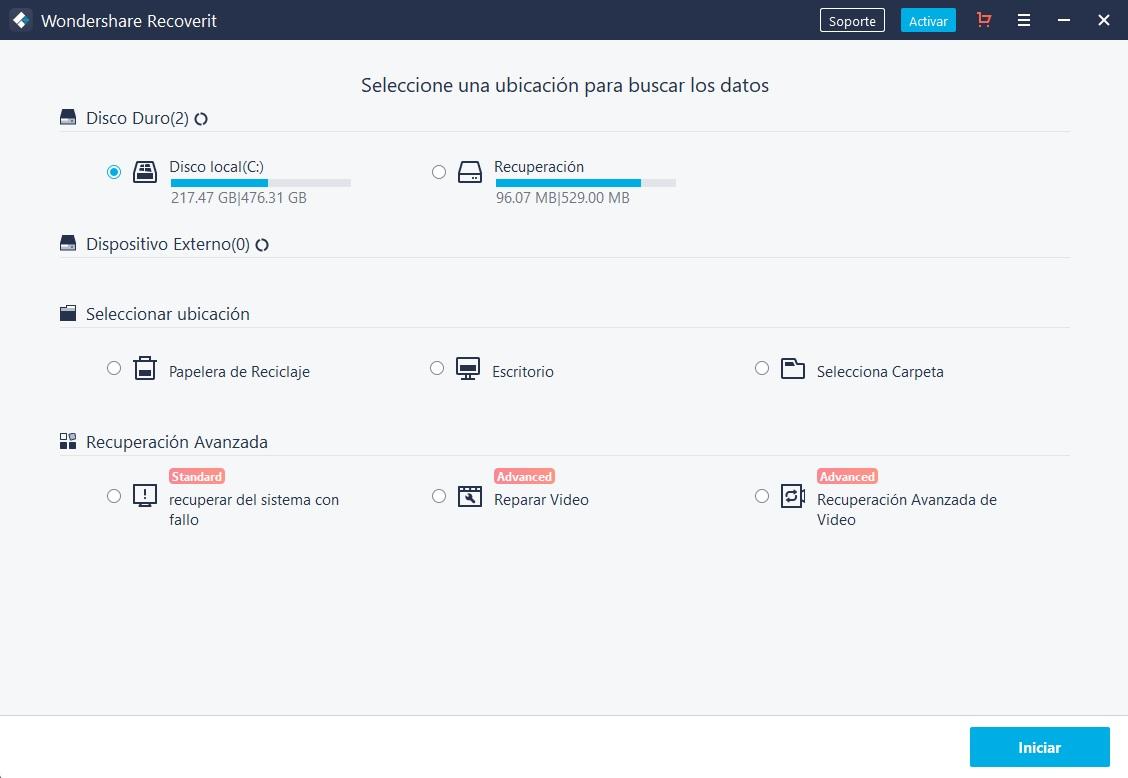Select the Disco local (C:) radio button

pyautogui.click(x=114, y=172)
